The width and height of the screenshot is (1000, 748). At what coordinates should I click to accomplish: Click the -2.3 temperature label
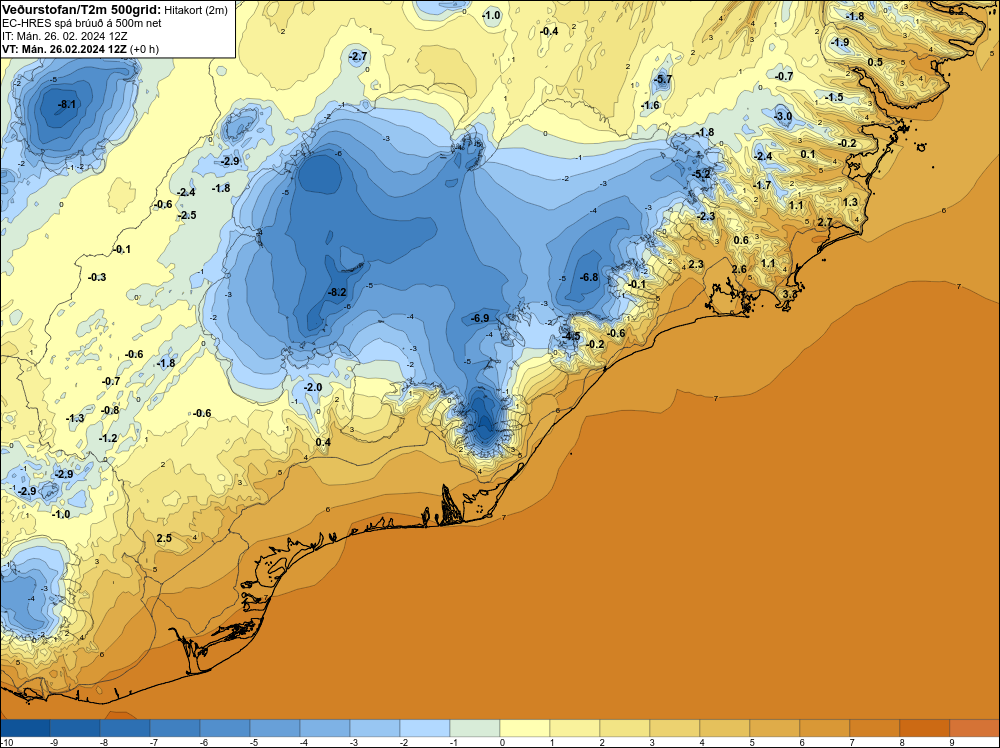[x=705, y=216]
